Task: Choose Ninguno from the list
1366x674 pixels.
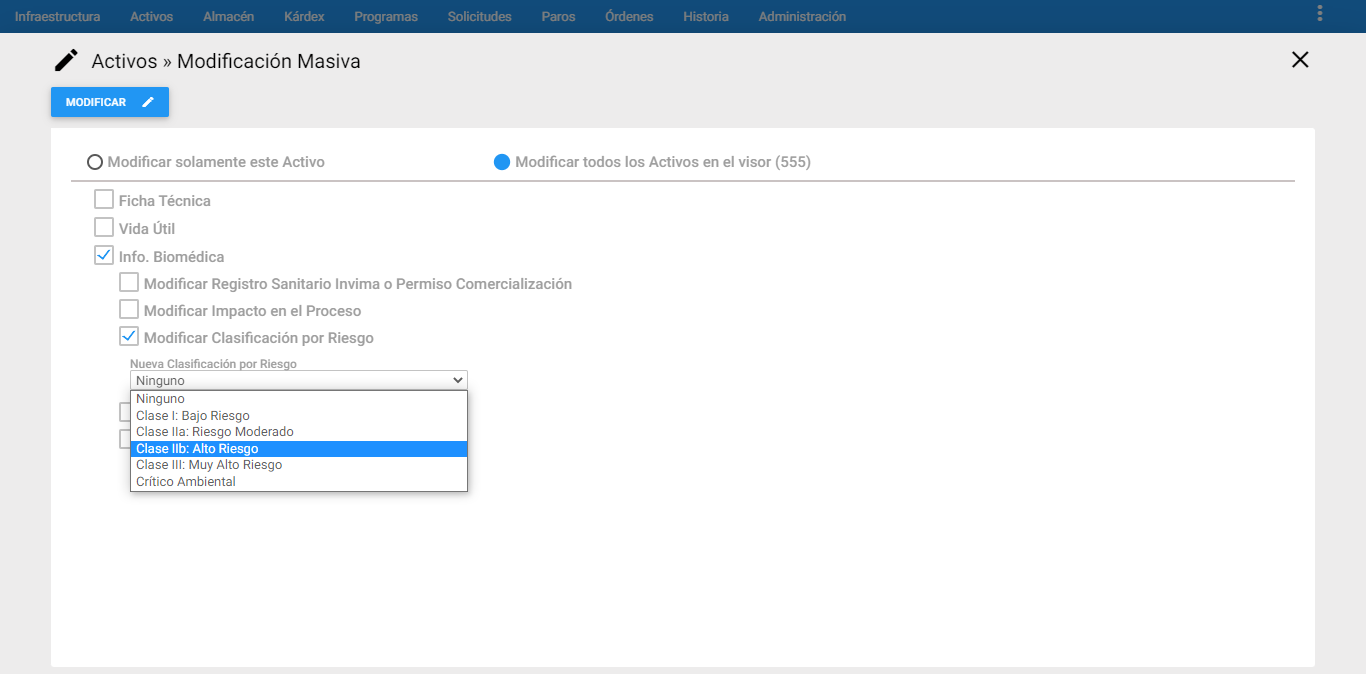Action: click(x=298, y=399)
